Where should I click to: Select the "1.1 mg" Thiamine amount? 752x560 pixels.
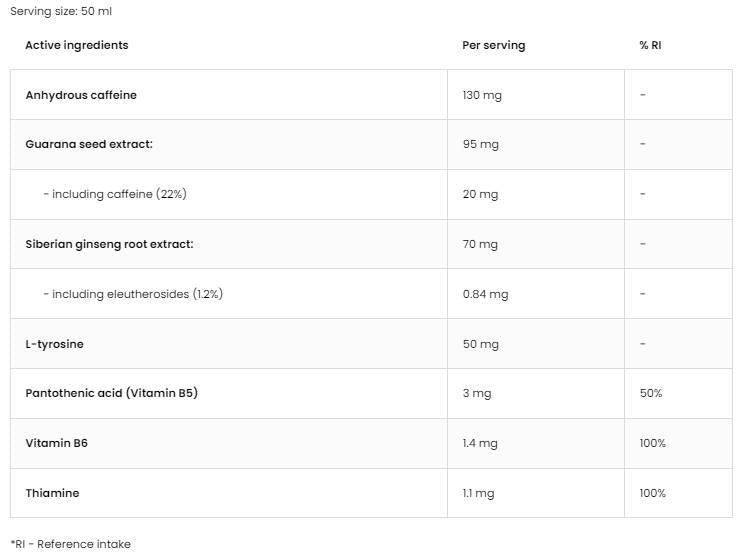tap(480, 493)
